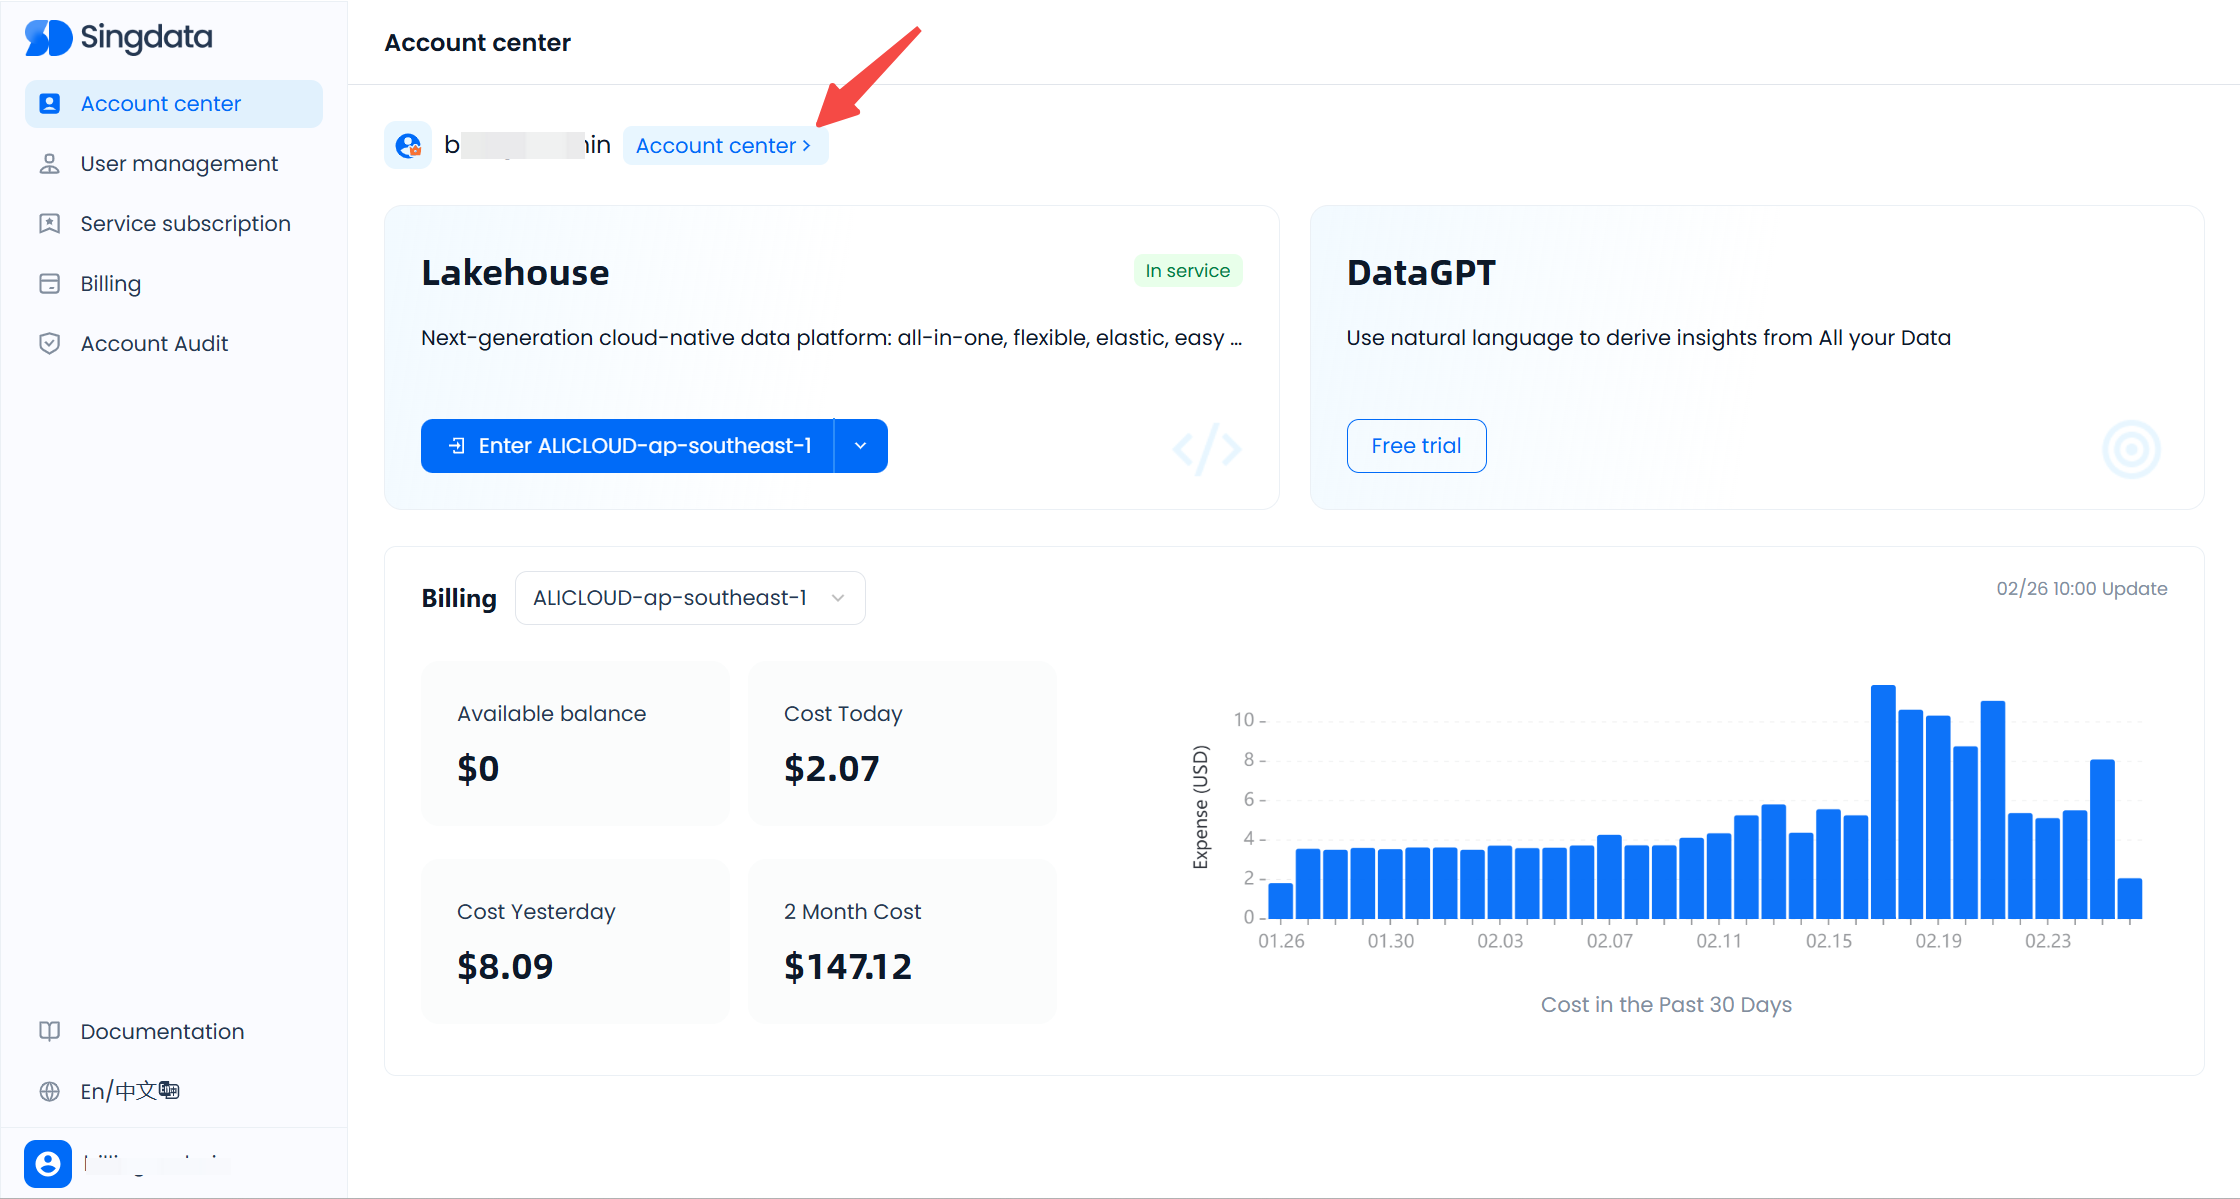Click the Singdata logo icon
Viewport: 2240px width, 1199px height.
pyautogui.click(x=48, y=38)
